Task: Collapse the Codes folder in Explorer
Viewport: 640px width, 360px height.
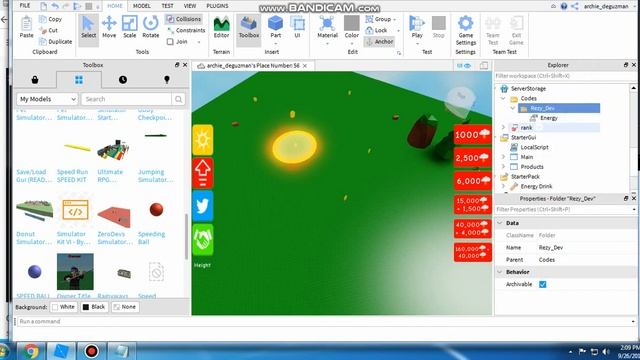Action: (x=503, y=98)
